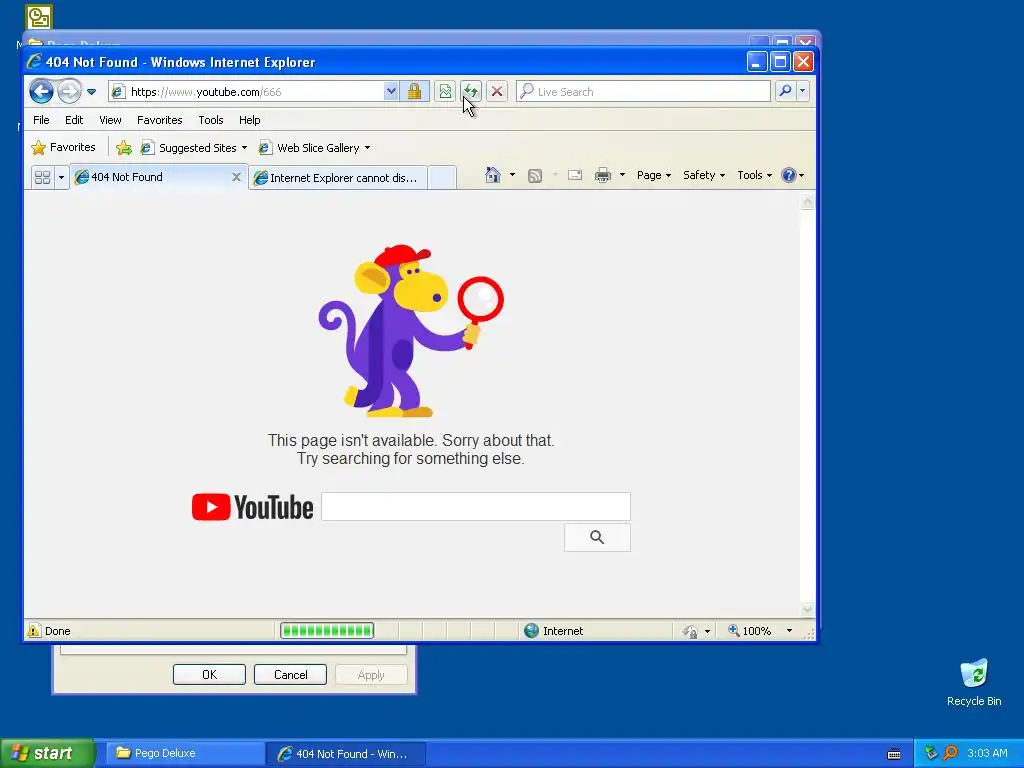Click the blue Help question icon
1024x768 pixels.
pos(789,175)
